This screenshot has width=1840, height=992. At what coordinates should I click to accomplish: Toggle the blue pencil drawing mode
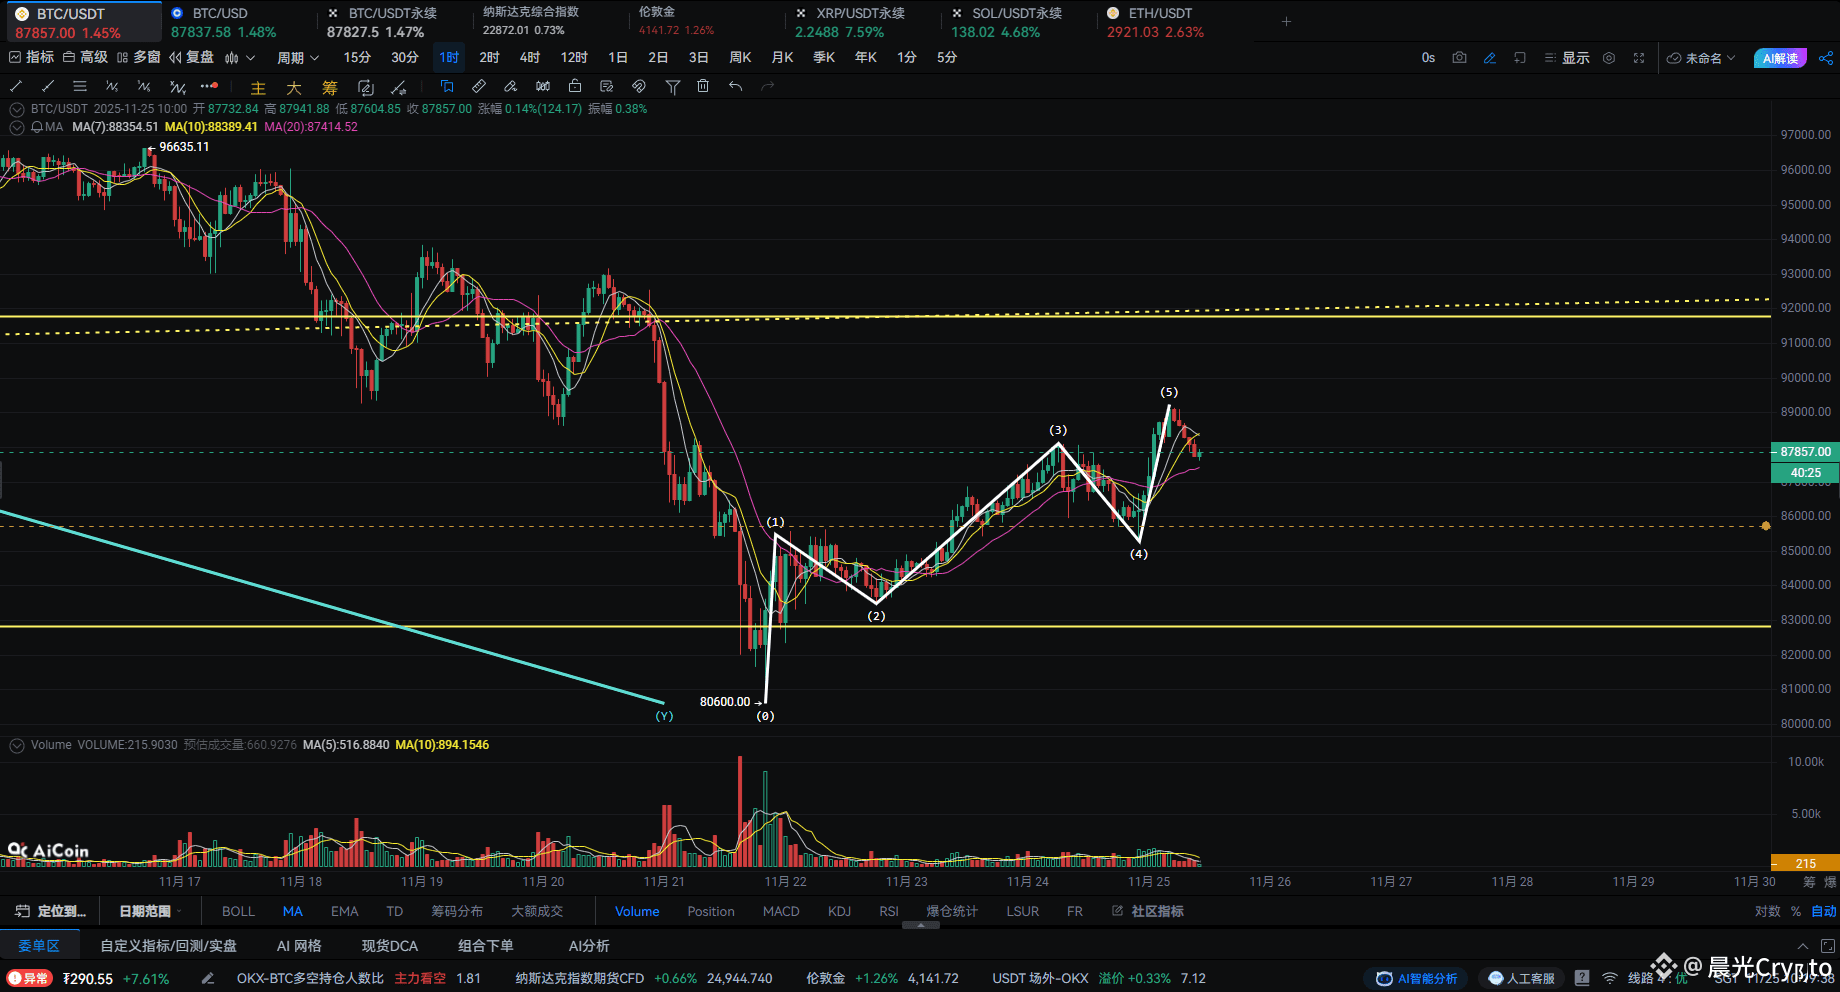(1490, 58)
